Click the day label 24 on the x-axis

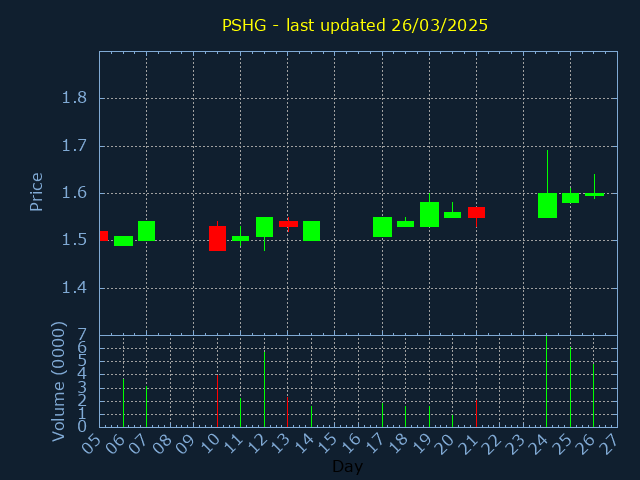point(538,443)
